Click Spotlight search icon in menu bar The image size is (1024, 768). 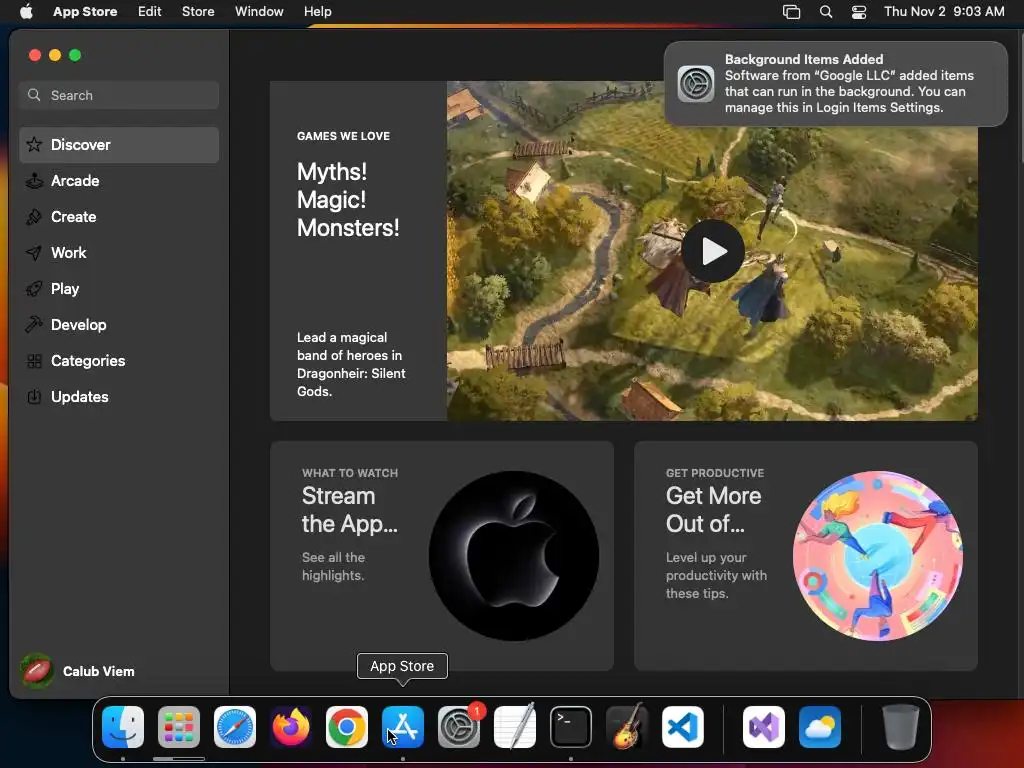point(825,12)
